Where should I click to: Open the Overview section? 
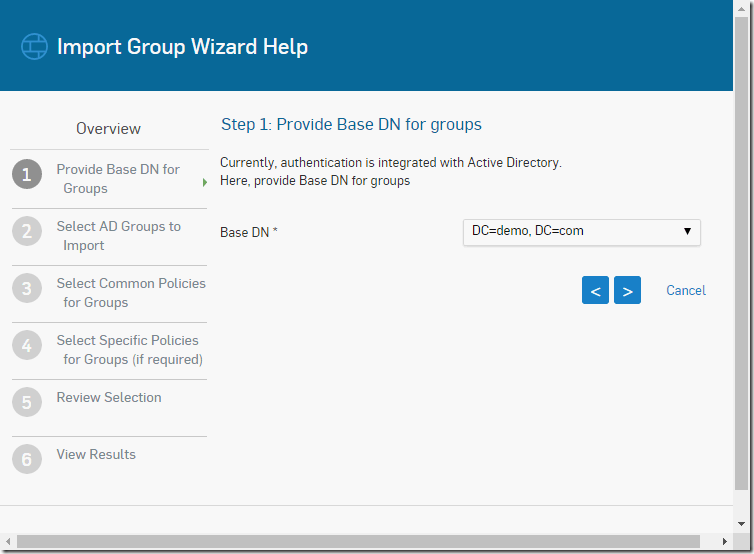pos(108,128)
